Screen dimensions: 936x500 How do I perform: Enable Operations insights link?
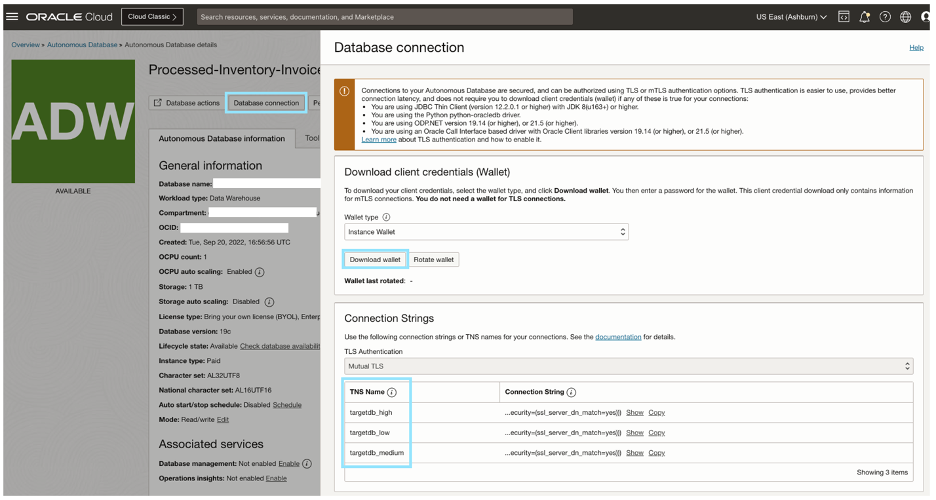tap(276, 479)
